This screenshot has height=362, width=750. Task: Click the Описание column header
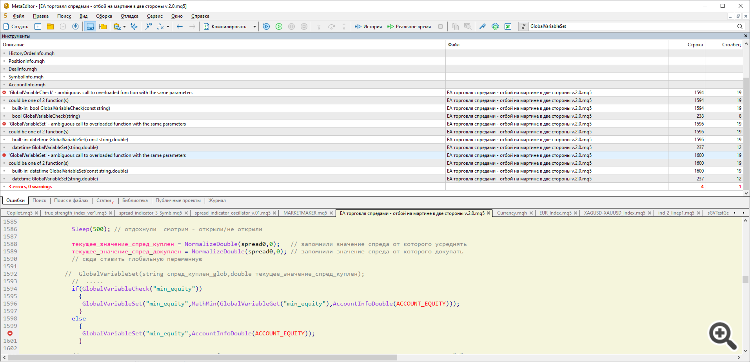tap(223, 44)
